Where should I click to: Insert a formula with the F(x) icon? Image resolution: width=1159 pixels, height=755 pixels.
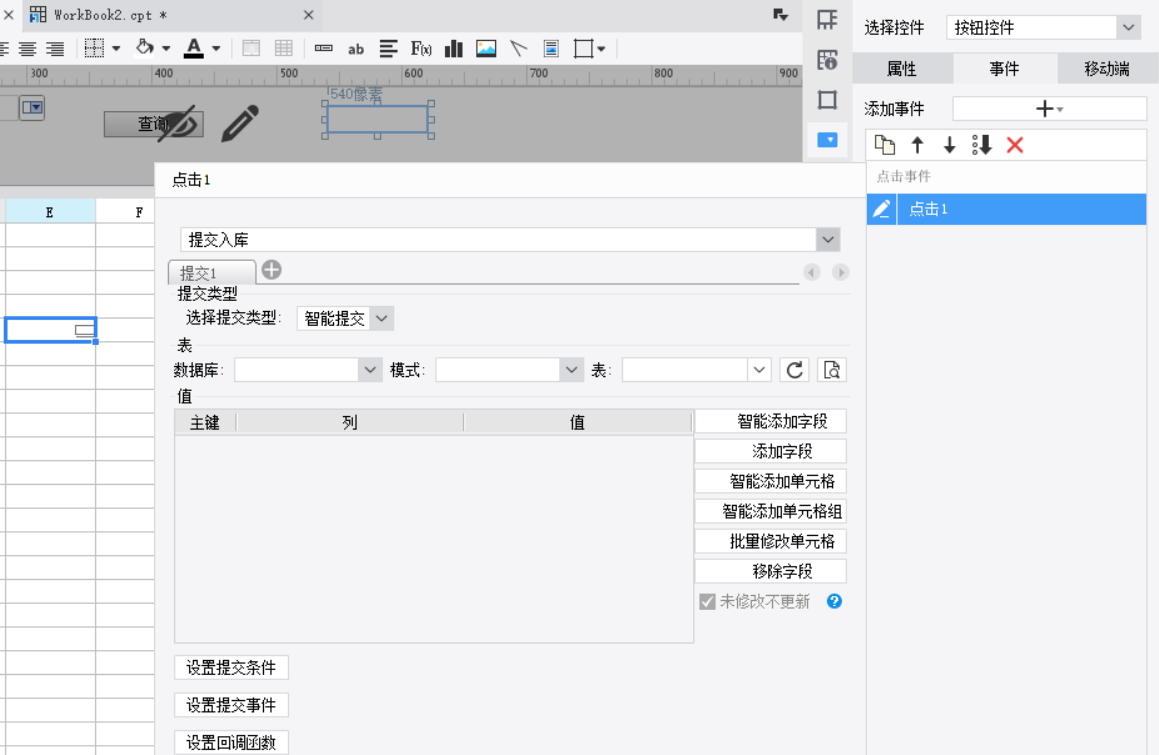421,49
